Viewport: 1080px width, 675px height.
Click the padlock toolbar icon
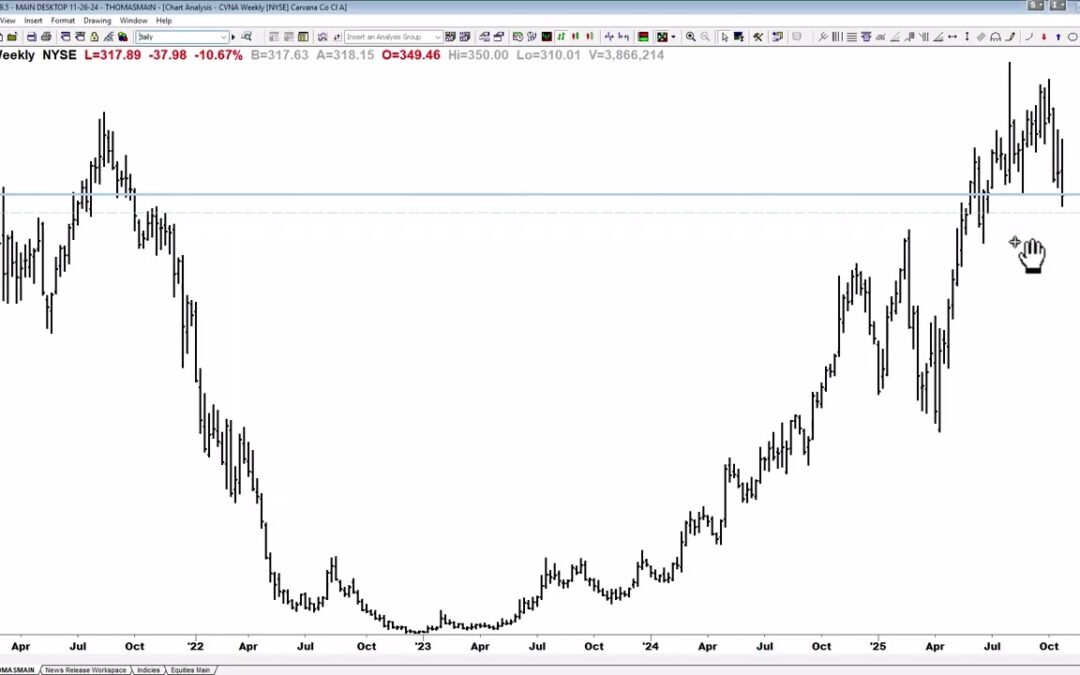(x=94, y=37)
